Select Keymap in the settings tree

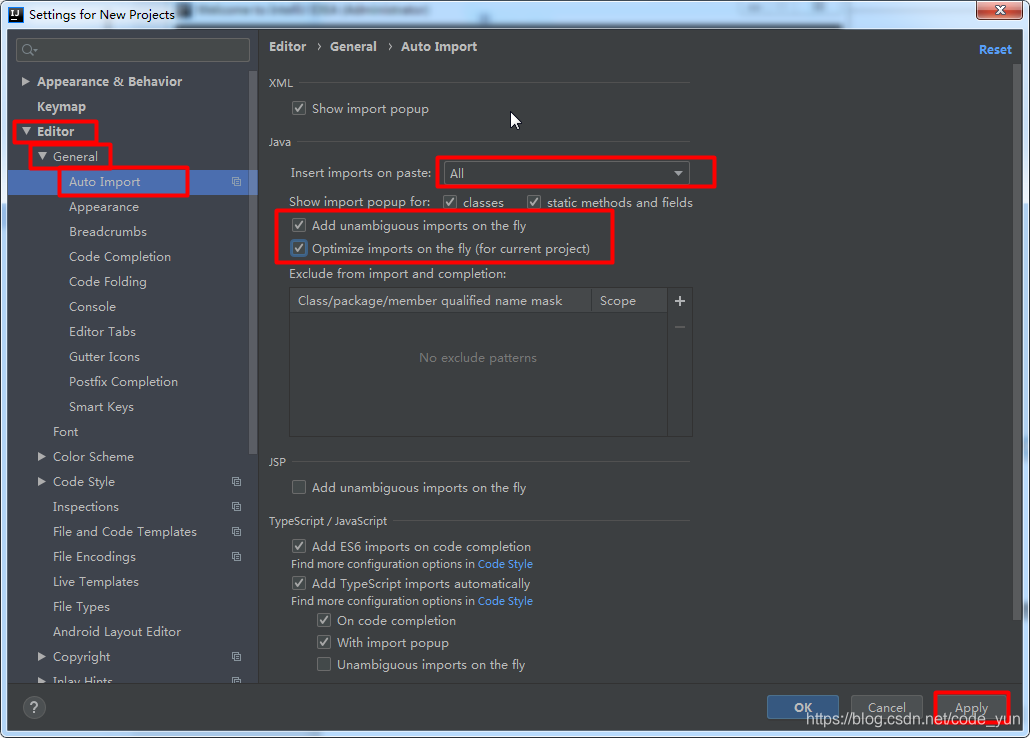pos(61,106)
